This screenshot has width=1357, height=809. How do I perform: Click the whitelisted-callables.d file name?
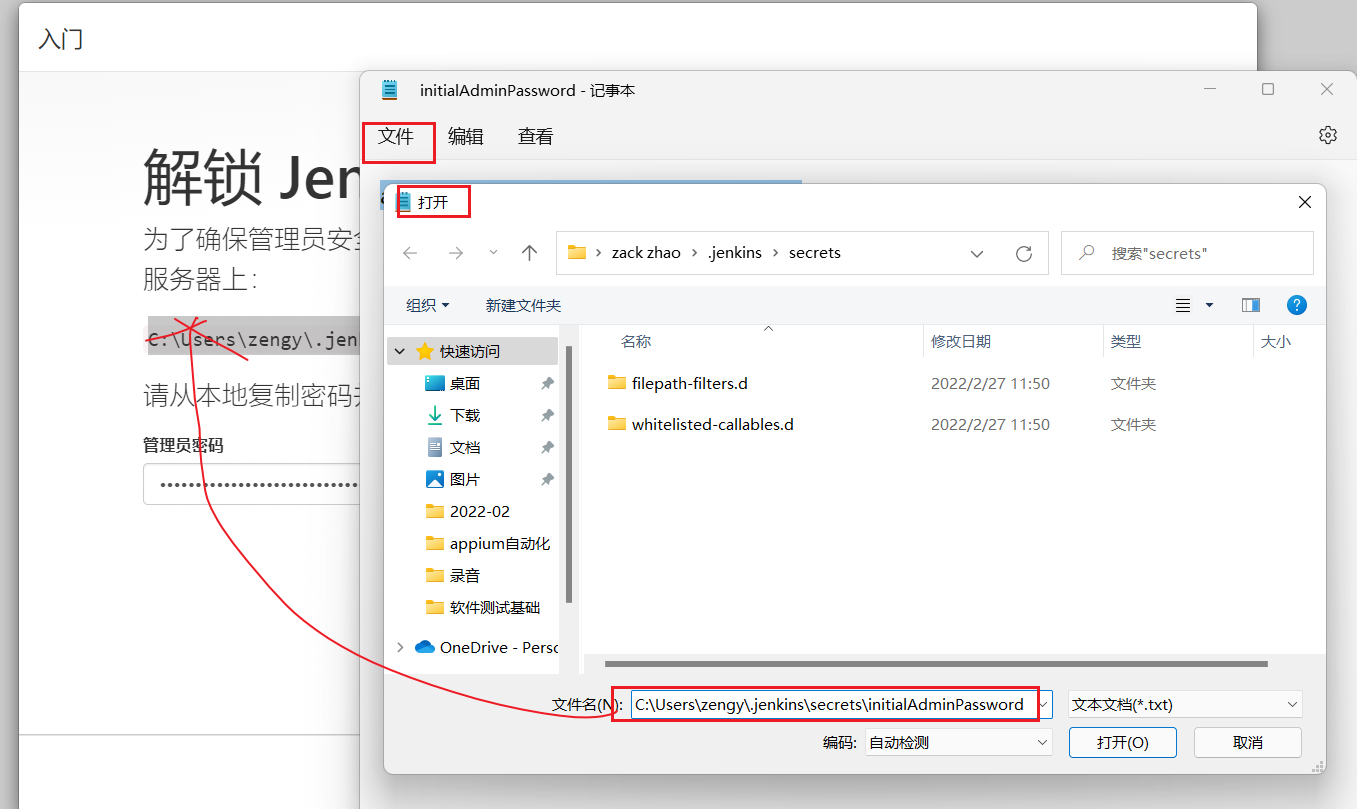(713, 424)
